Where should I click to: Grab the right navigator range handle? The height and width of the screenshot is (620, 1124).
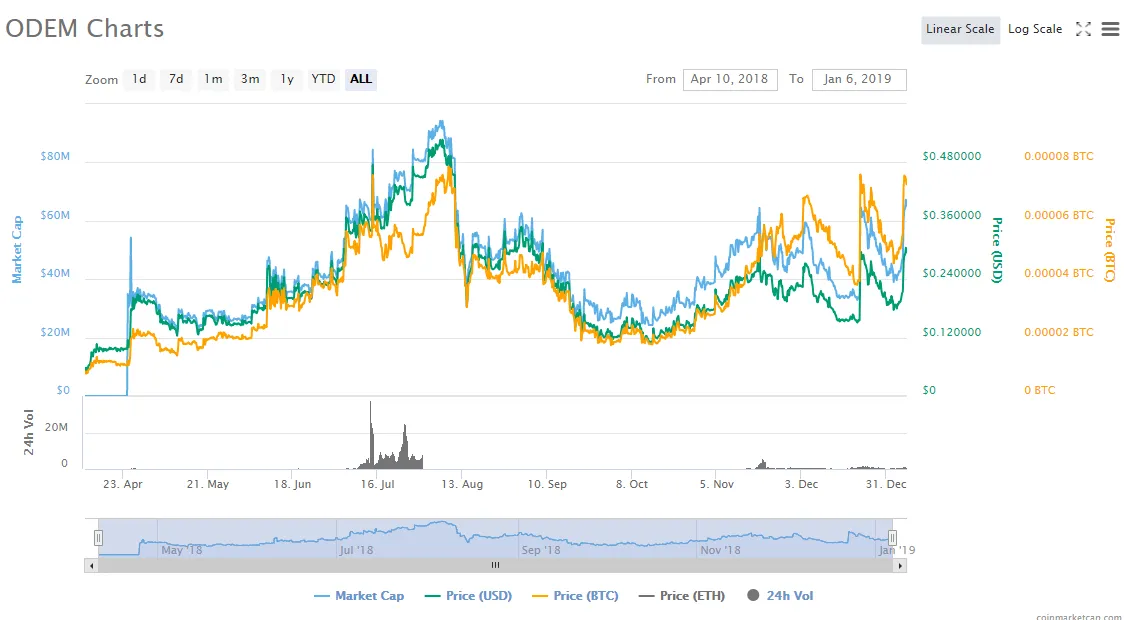892,538
